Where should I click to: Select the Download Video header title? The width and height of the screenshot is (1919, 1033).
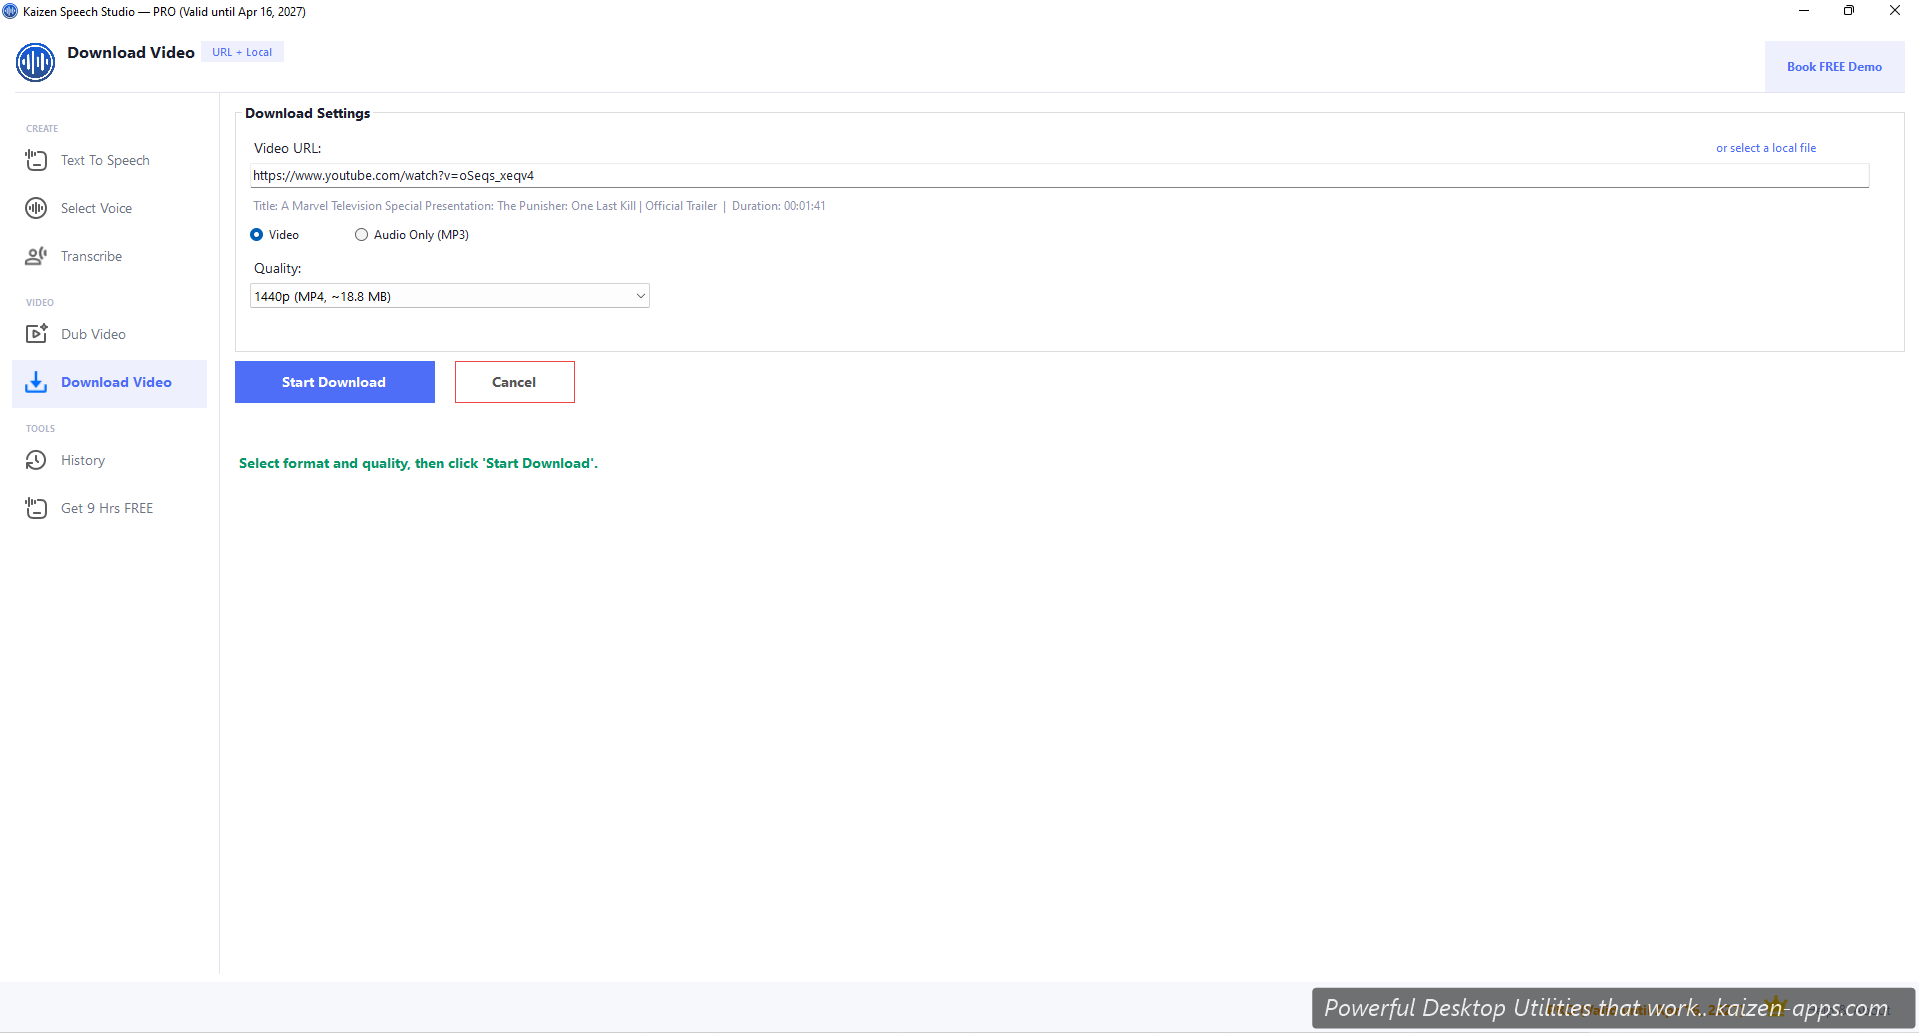[131, 52]
